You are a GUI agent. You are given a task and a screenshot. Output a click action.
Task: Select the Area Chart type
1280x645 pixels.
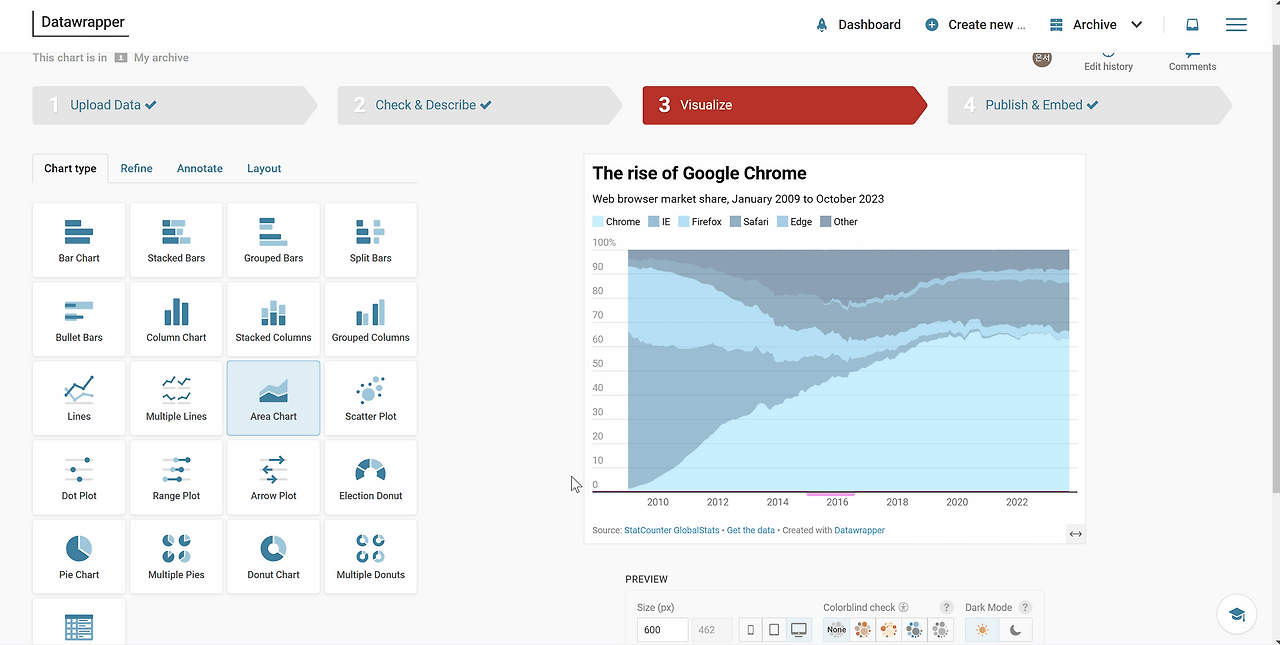click(x=273, y=398)
